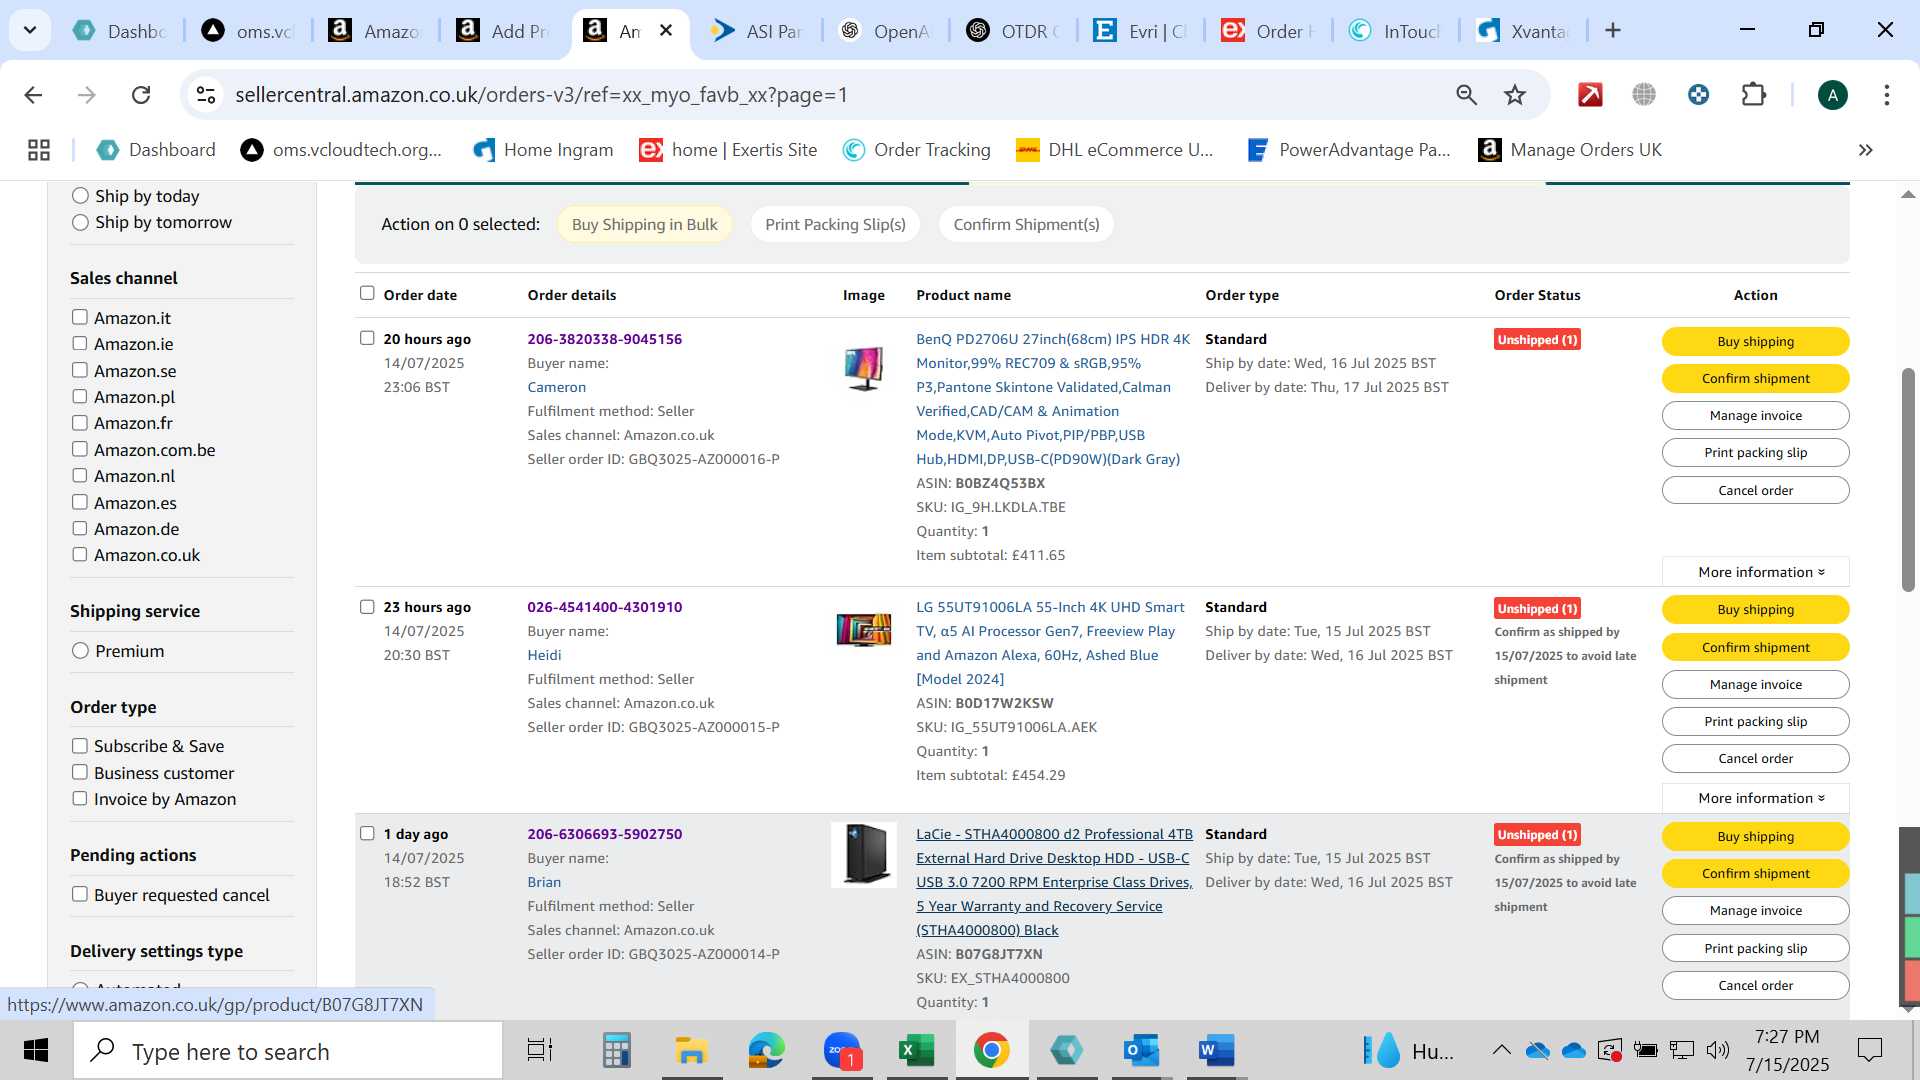The width and height of the screenshot is (1920, 1080).
Task: Tick the Buyer requested cancel checkbox
Action: [80, 894]
